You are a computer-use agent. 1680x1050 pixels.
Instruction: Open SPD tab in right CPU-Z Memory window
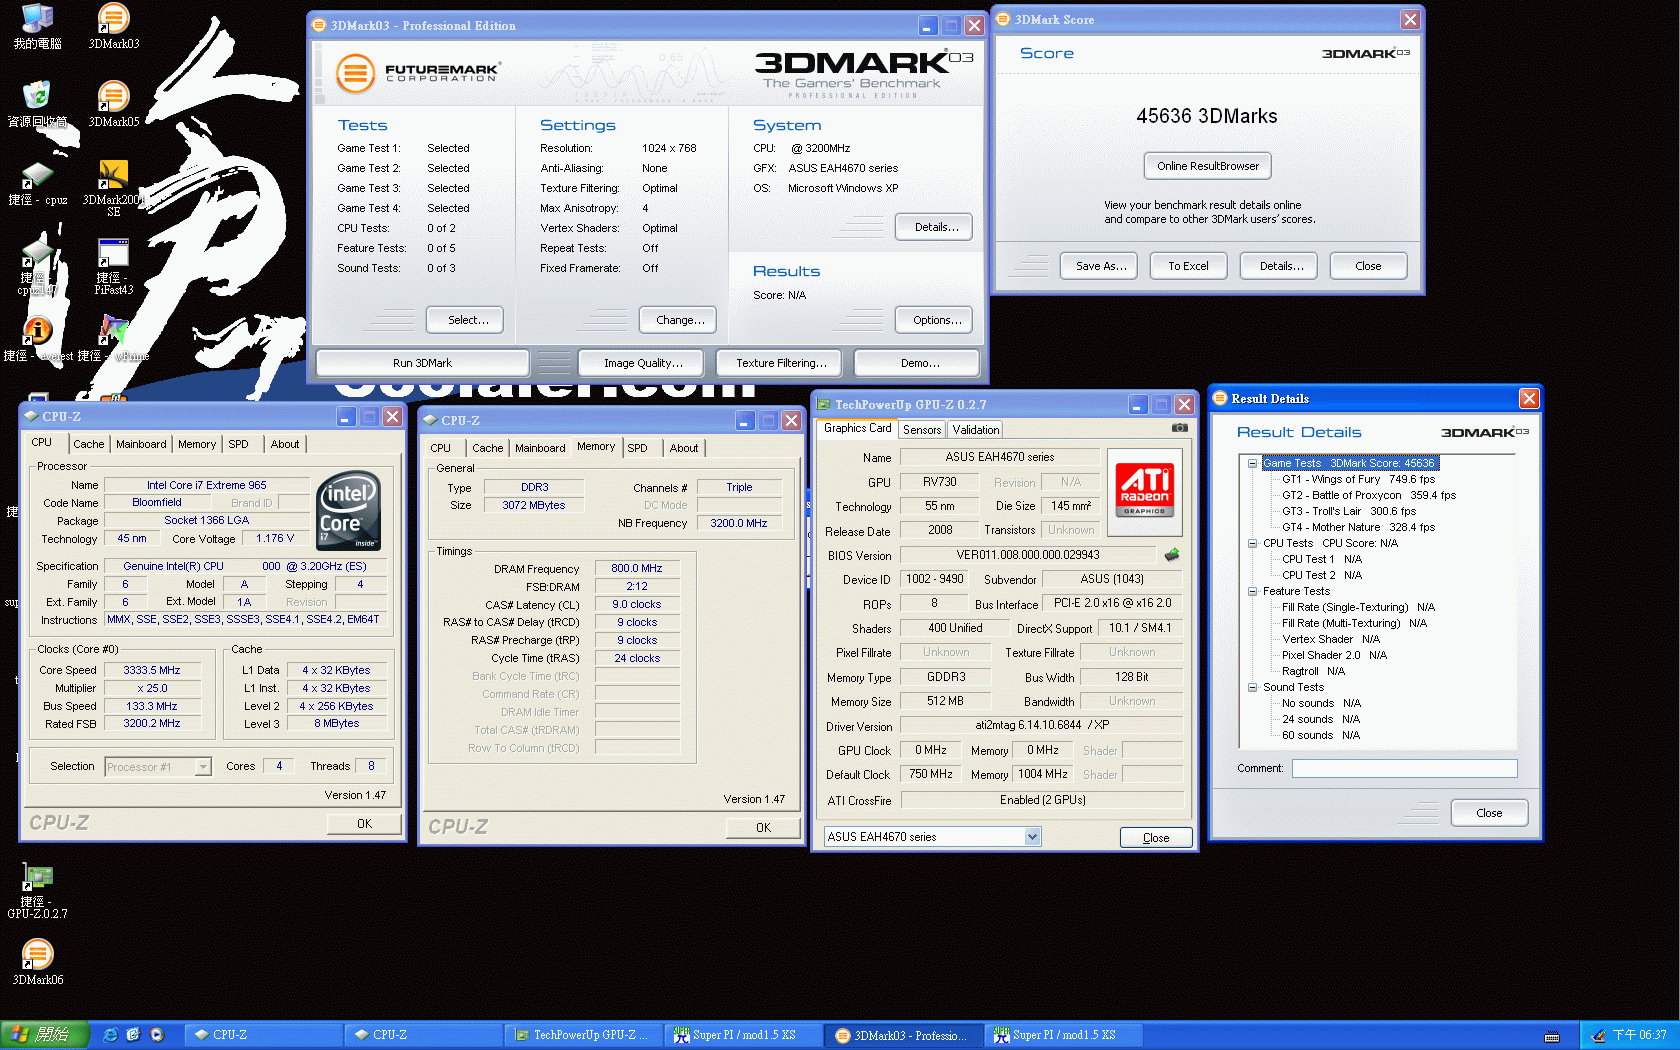coord(638,448)
